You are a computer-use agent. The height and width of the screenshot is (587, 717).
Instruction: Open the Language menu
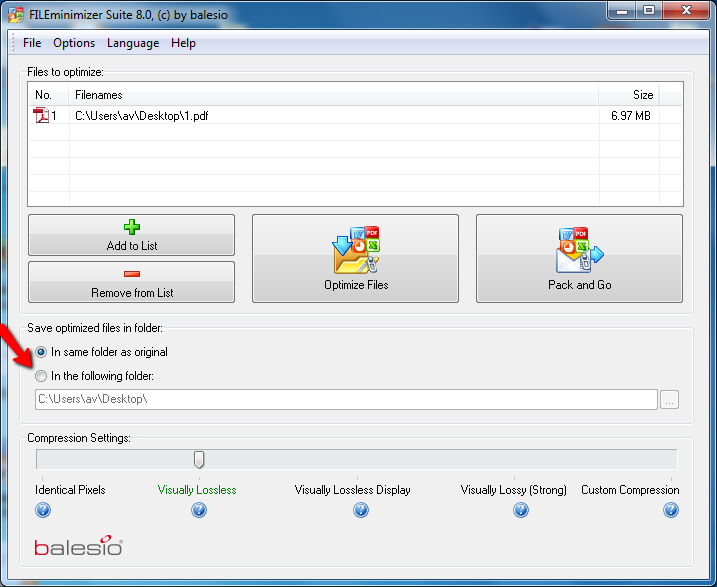(133, 43)
